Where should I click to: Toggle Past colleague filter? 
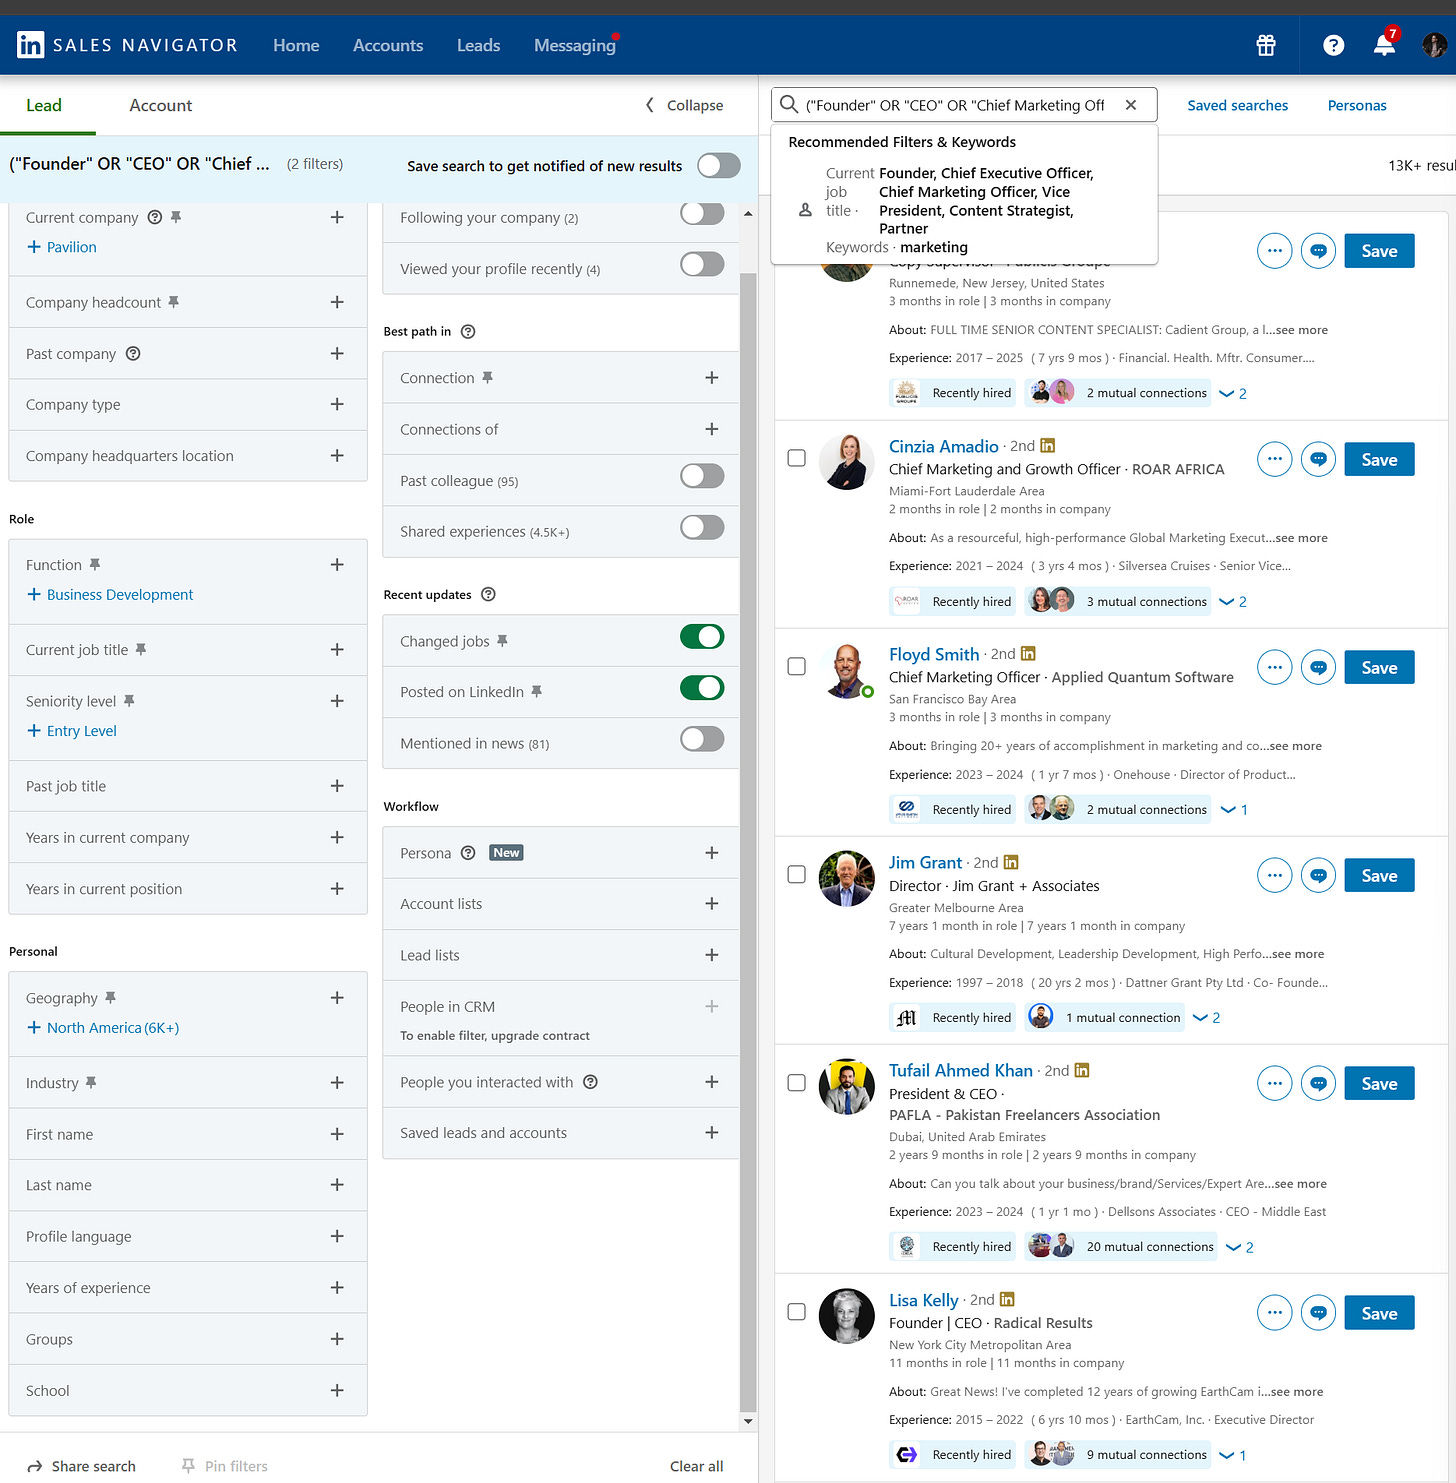click(702, 476)
